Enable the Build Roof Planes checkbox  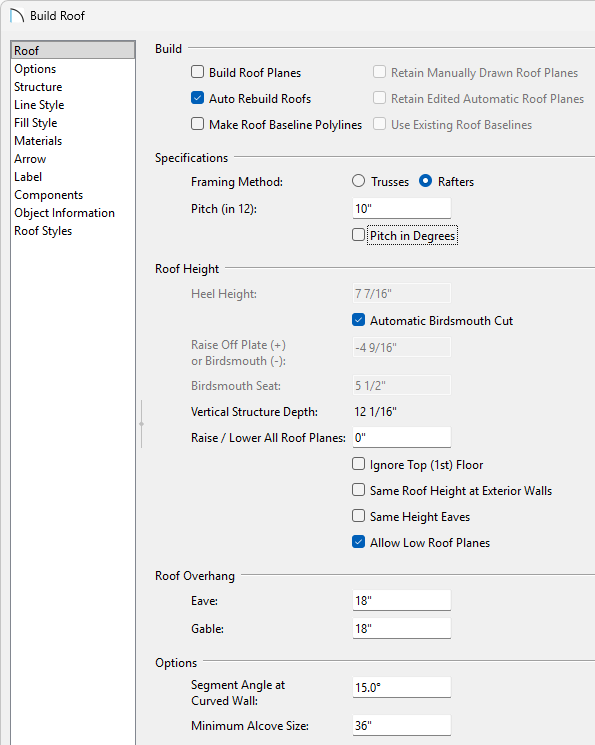(197, 72)
